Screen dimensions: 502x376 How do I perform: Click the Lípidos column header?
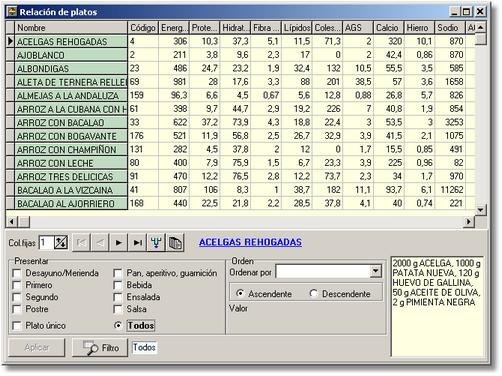click(x=297, y=28)
